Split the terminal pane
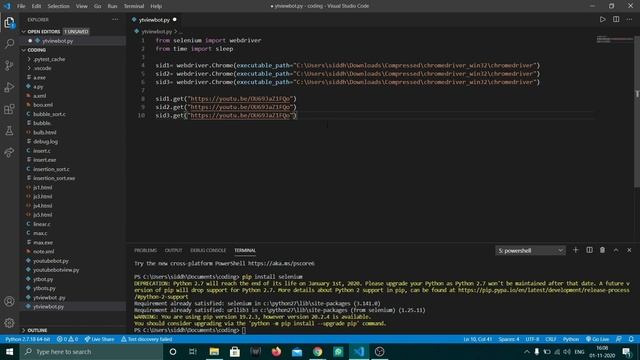Viewport: 640px width, 360px height. click(589, 250)
